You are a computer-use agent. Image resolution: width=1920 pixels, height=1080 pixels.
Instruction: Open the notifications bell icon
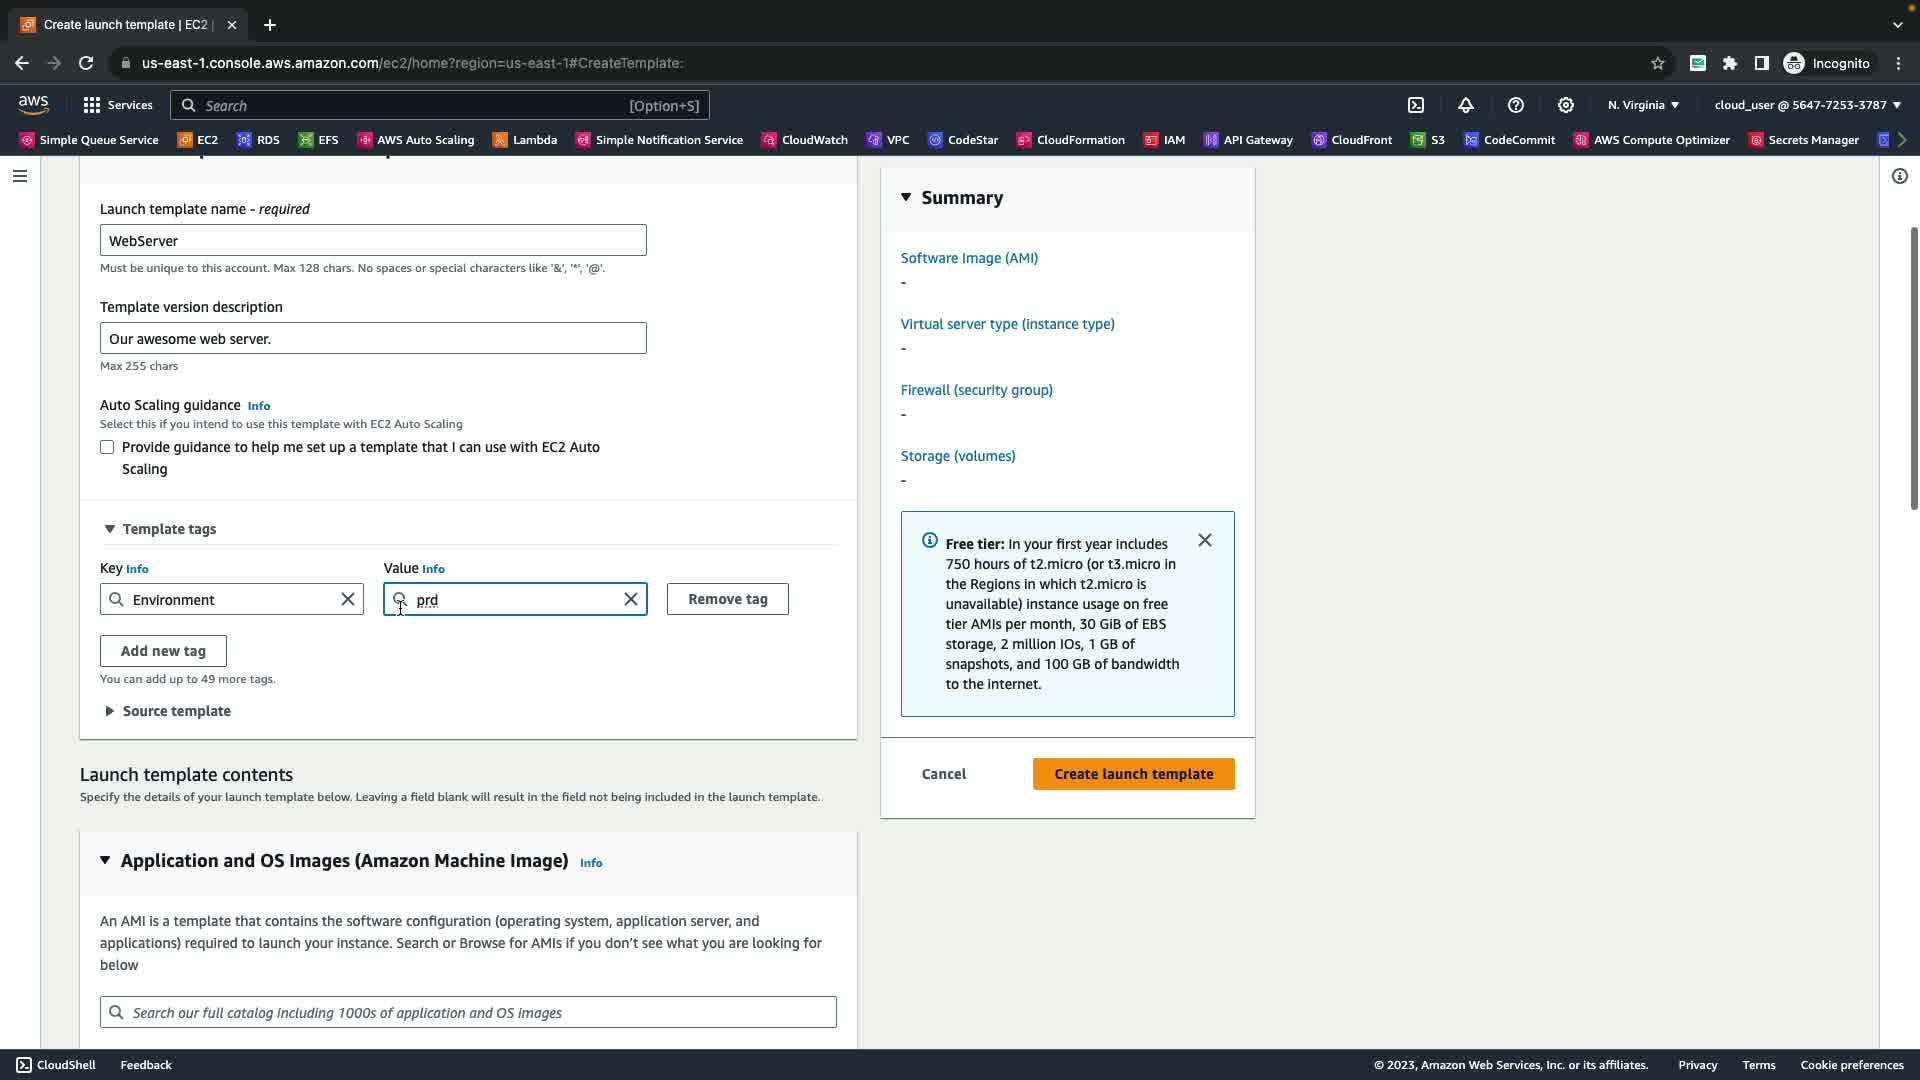pyautogui.click(x=1466, y=105)
